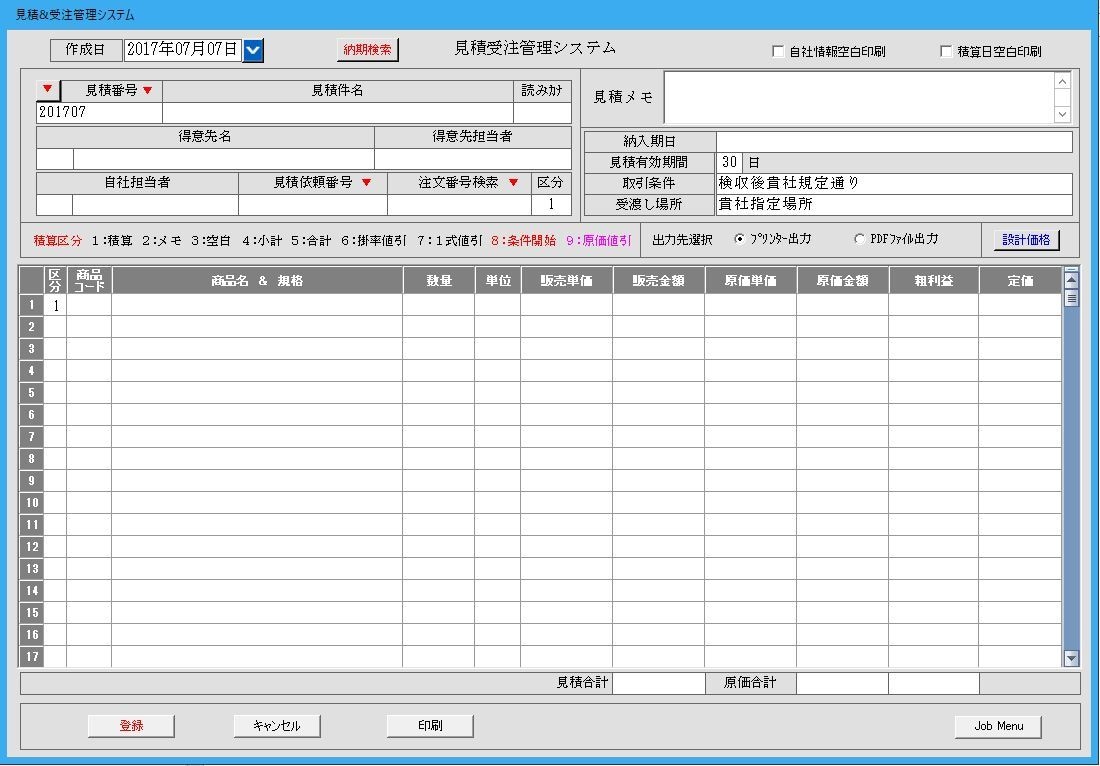Open the 見積依頼番号 red triangle lookup

[366, 182]
